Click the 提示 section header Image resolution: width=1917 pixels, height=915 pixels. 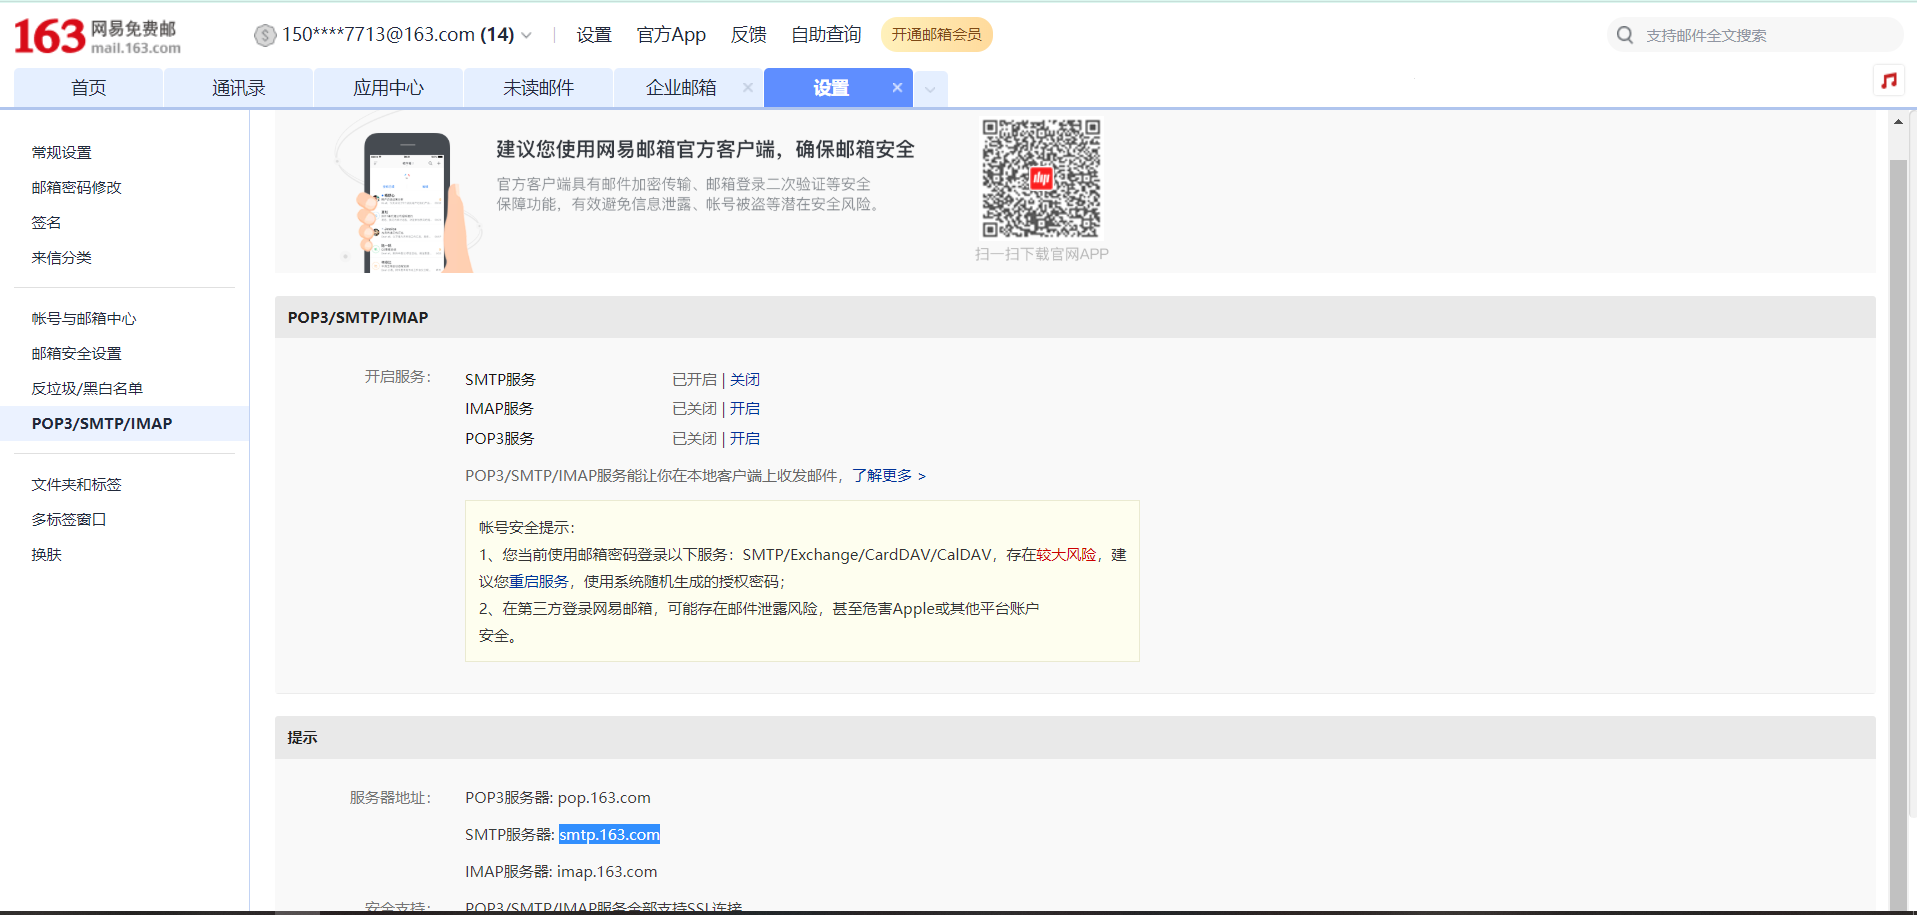point(1075,737)
